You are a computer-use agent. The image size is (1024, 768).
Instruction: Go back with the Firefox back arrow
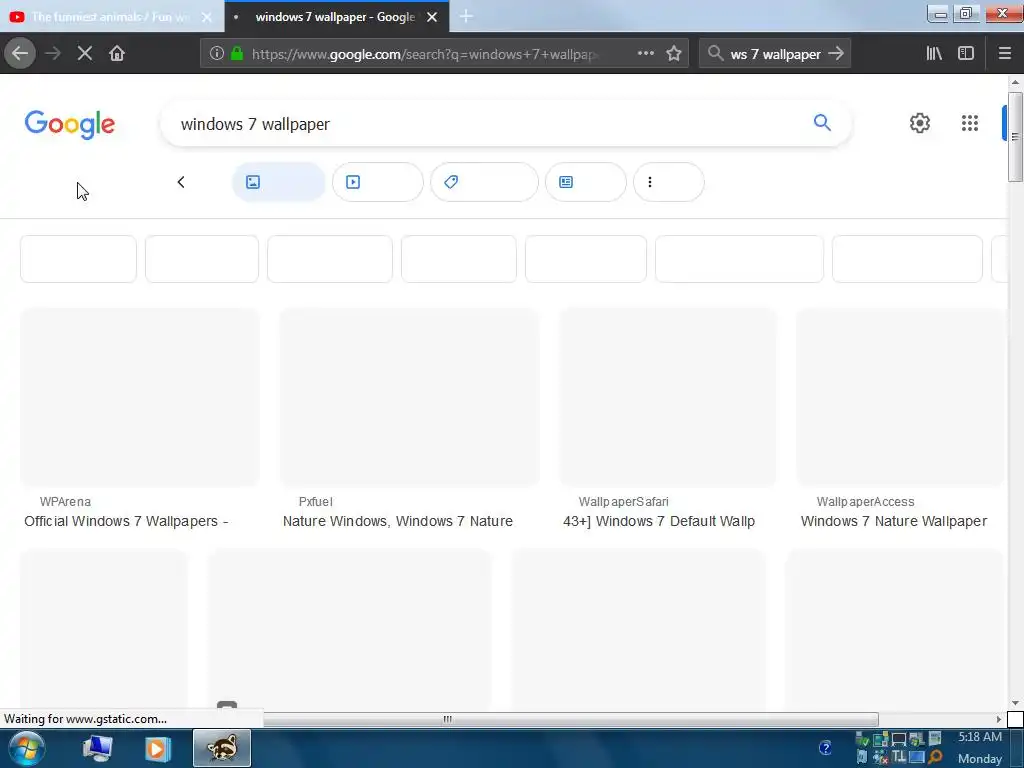pos(20,54)
